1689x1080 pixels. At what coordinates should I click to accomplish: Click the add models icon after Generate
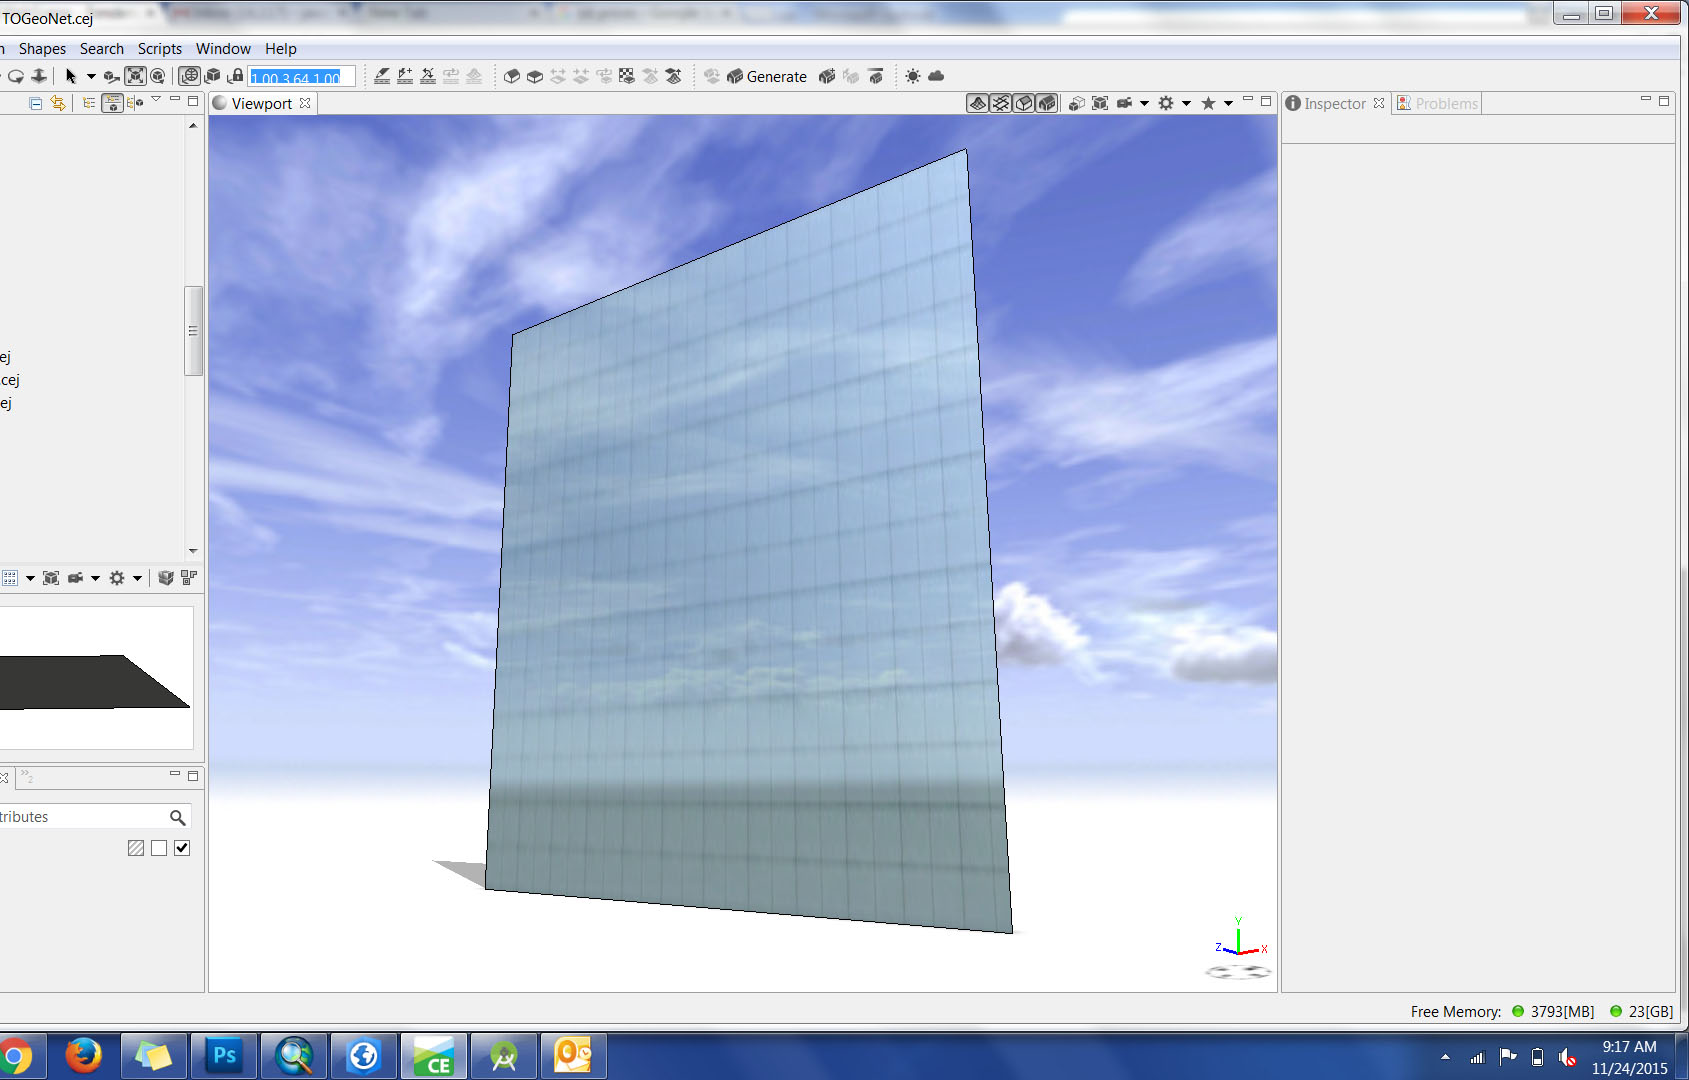(x=827, y=76)
